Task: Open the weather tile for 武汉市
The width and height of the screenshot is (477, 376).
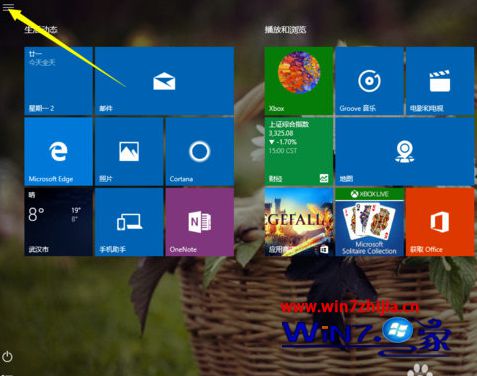Action: pyautogui.click(x=58, y=222)
